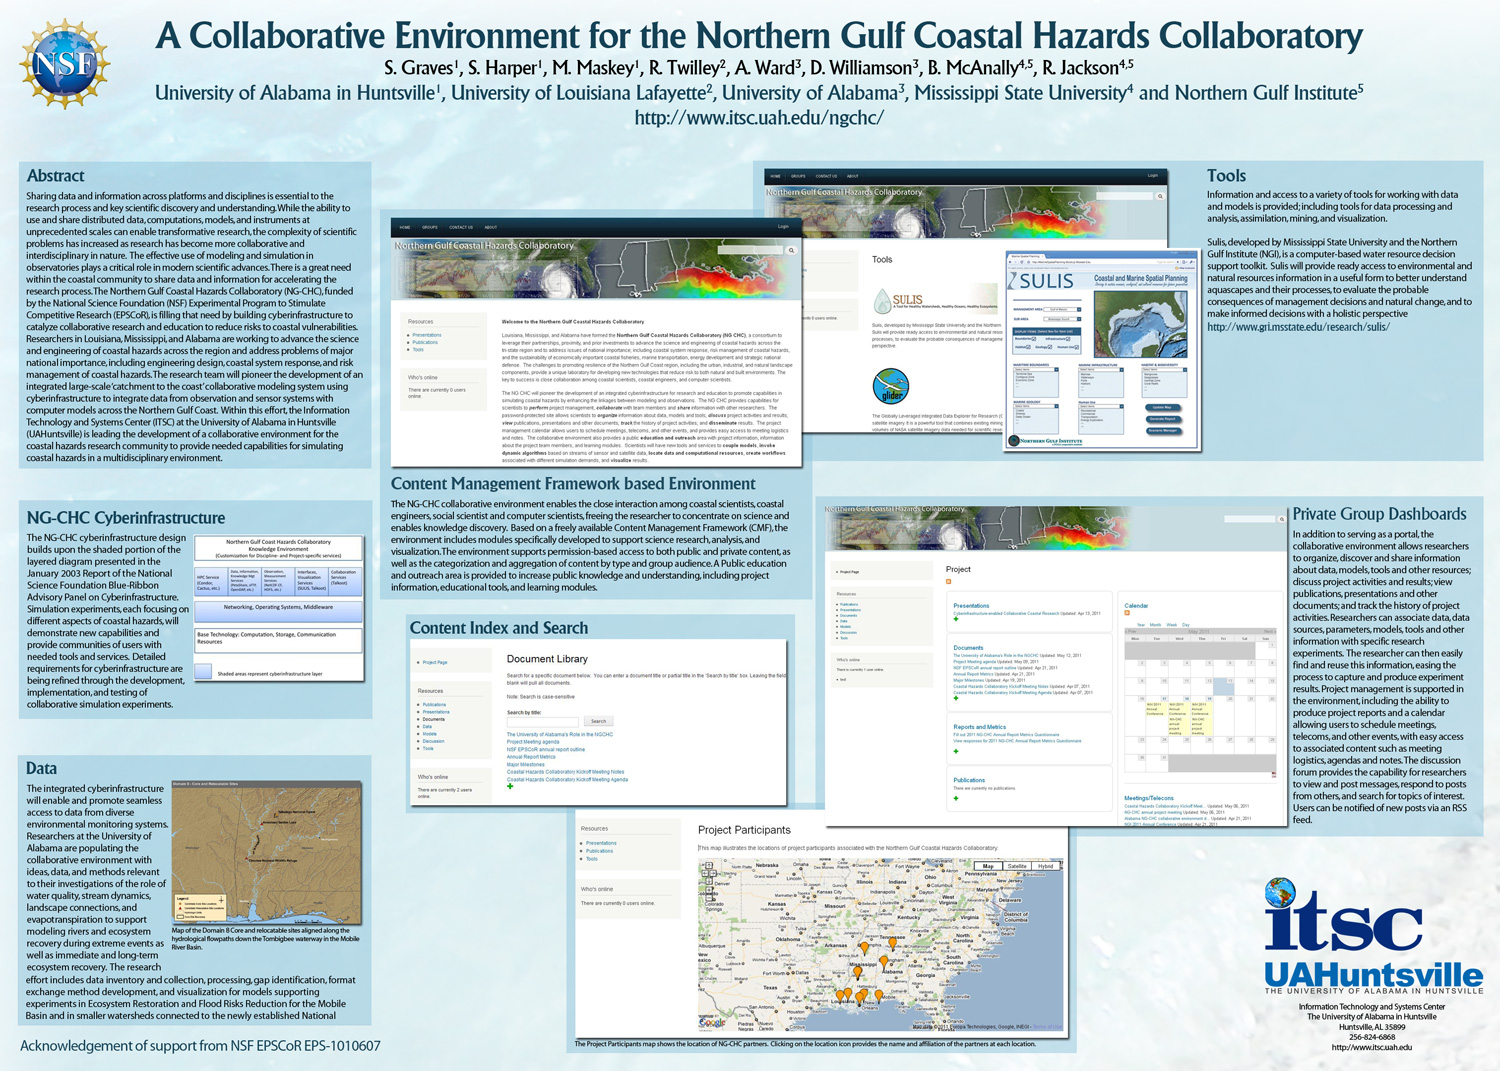Click Login on the Welcome page
This screenshot has width=1500, height=1071.
pos(783,226)
